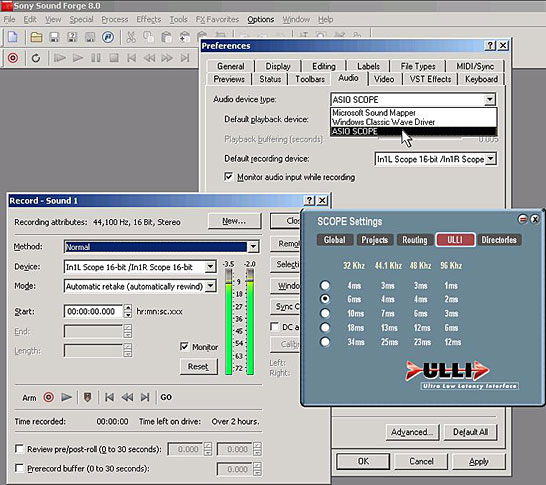Click the Open folder icon in main toolbar

tap(36, 37)
